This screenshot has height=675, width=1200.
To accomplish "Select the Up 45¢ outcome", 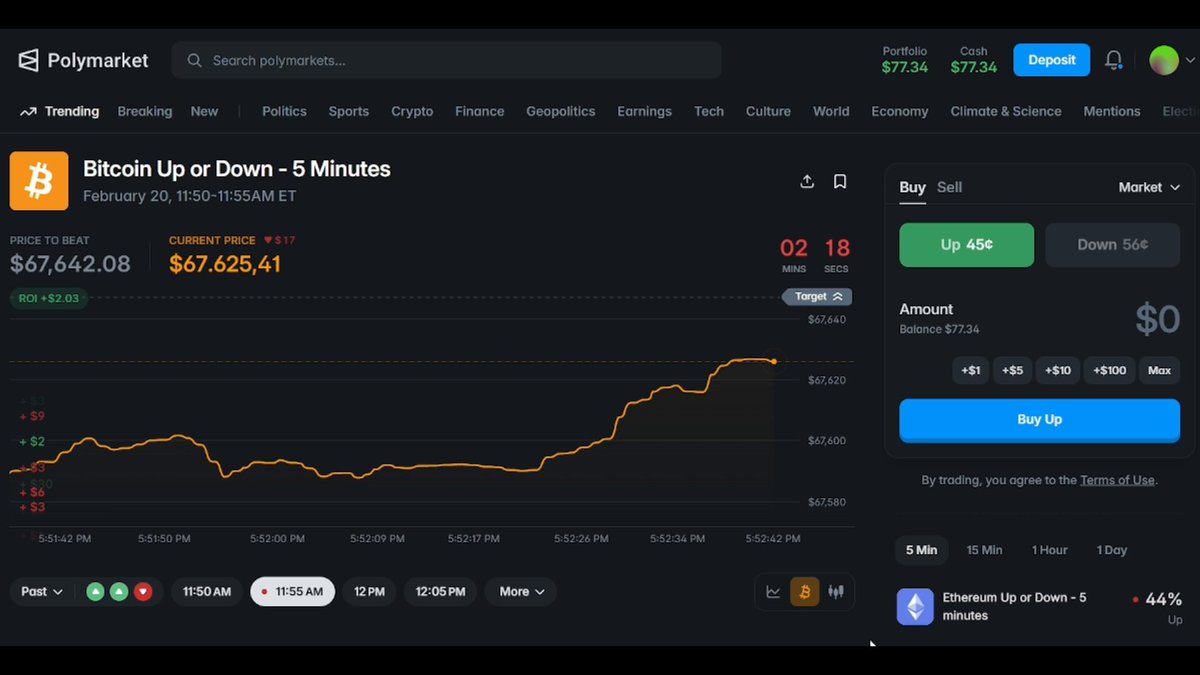I will coord(966,245).
